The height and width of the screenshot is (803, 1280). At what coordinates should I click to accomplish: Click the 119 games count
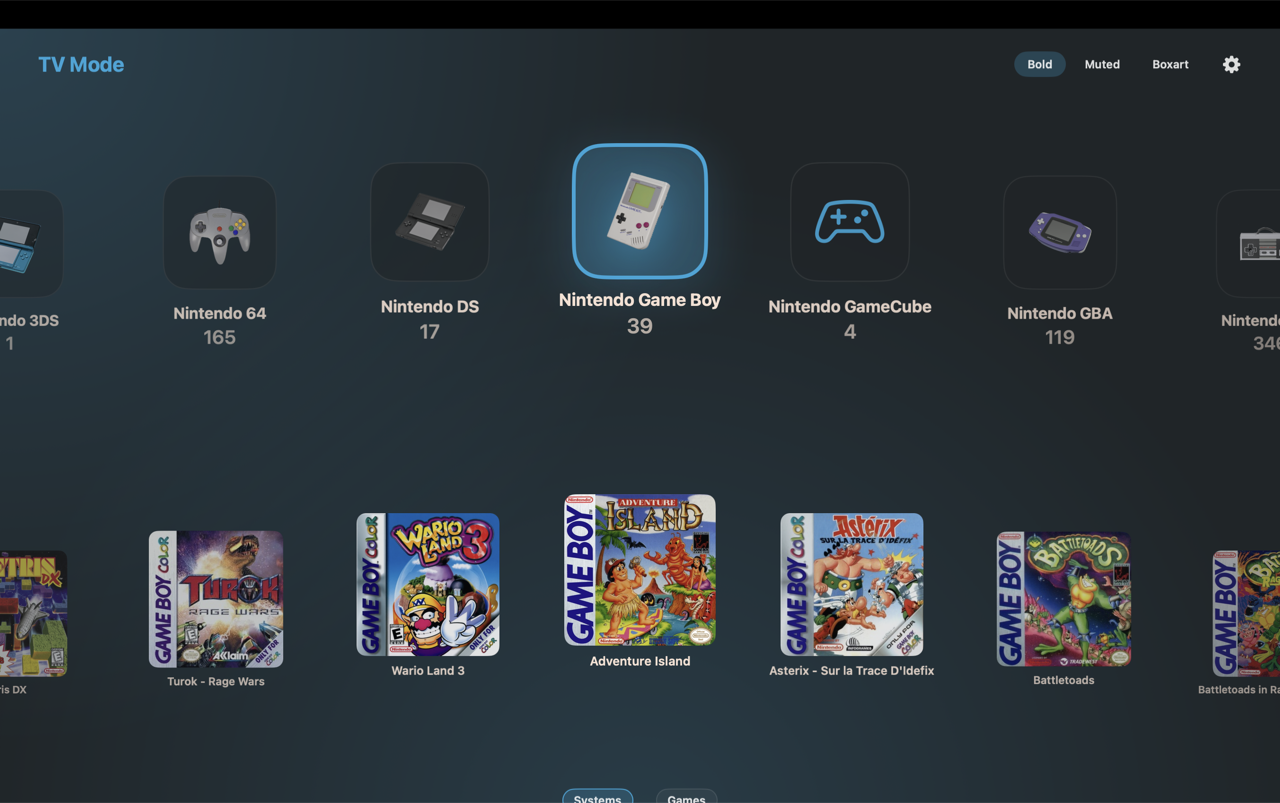[x=1060, y=338]
